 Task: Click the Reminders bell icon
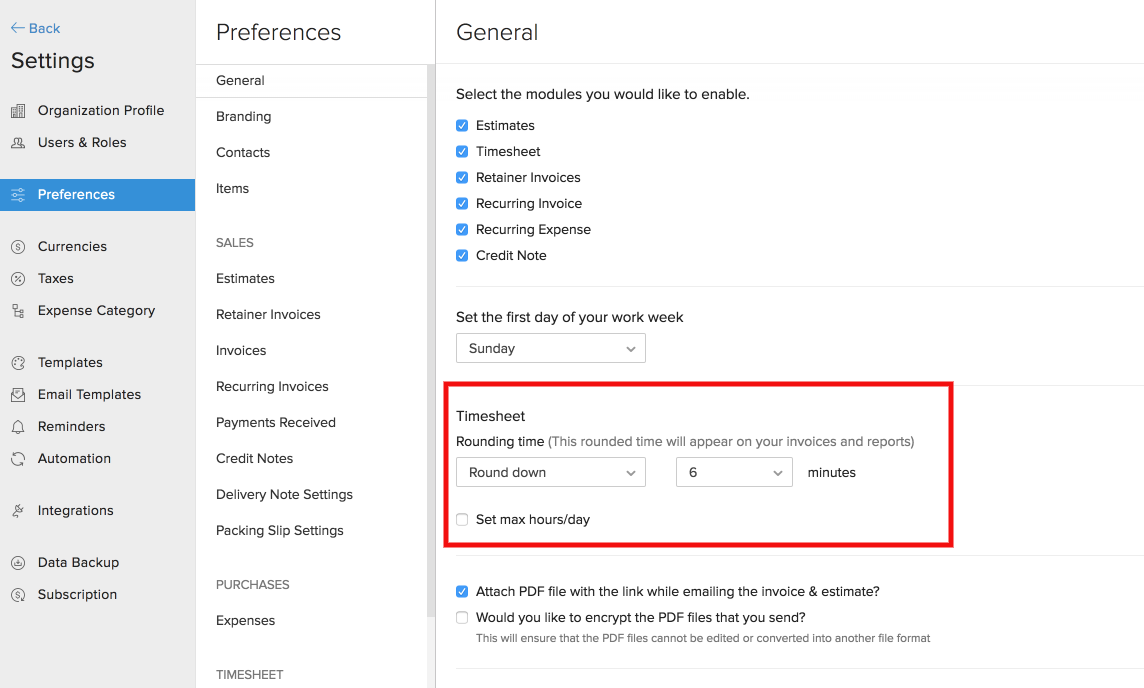point(18,427)
